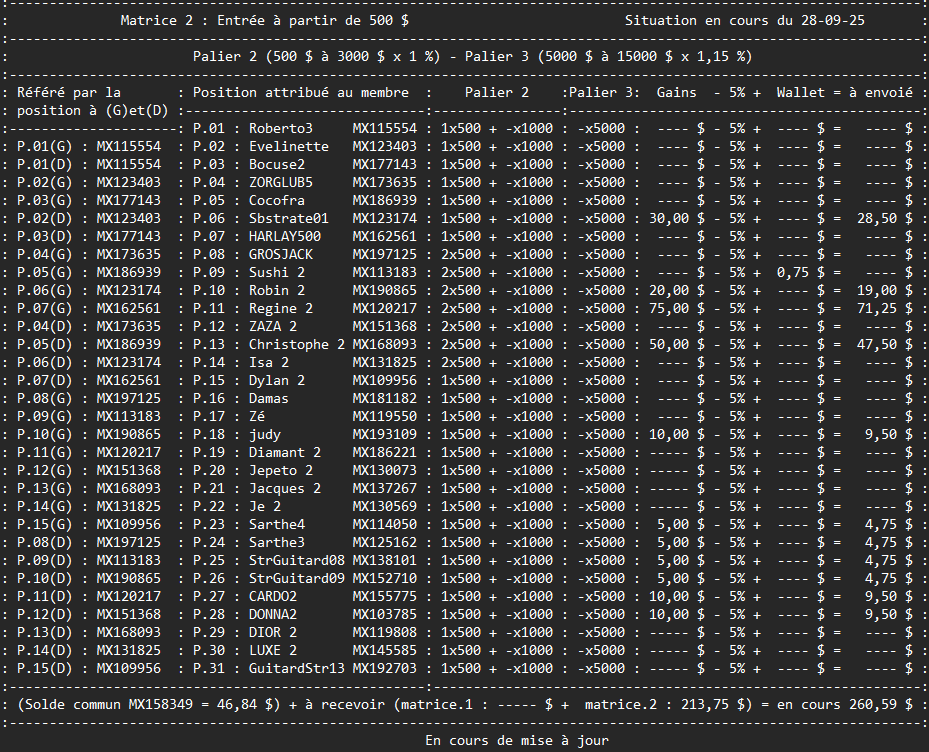Click the GuitardStr13 entry in row P.31
The height and width of the screenshot is (752, 929).
click(x=297, y=668)
